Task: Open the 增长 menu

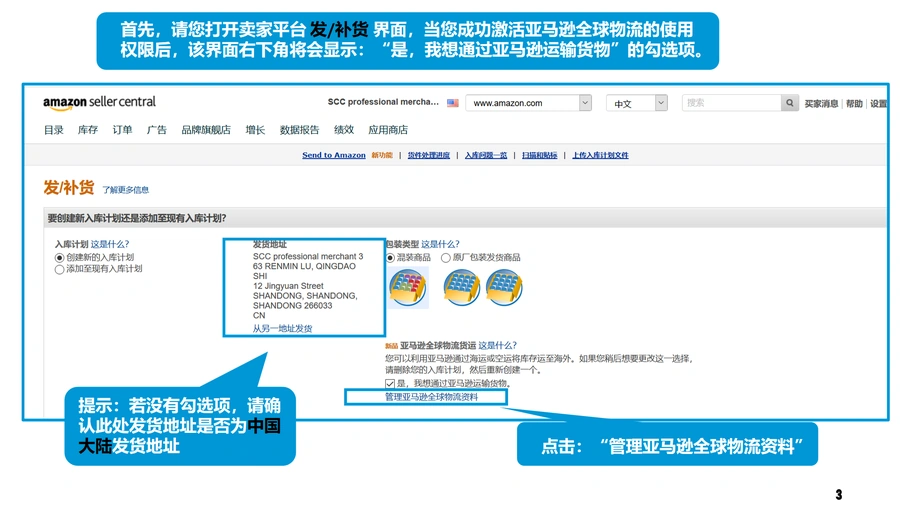Action: point(255,130)
